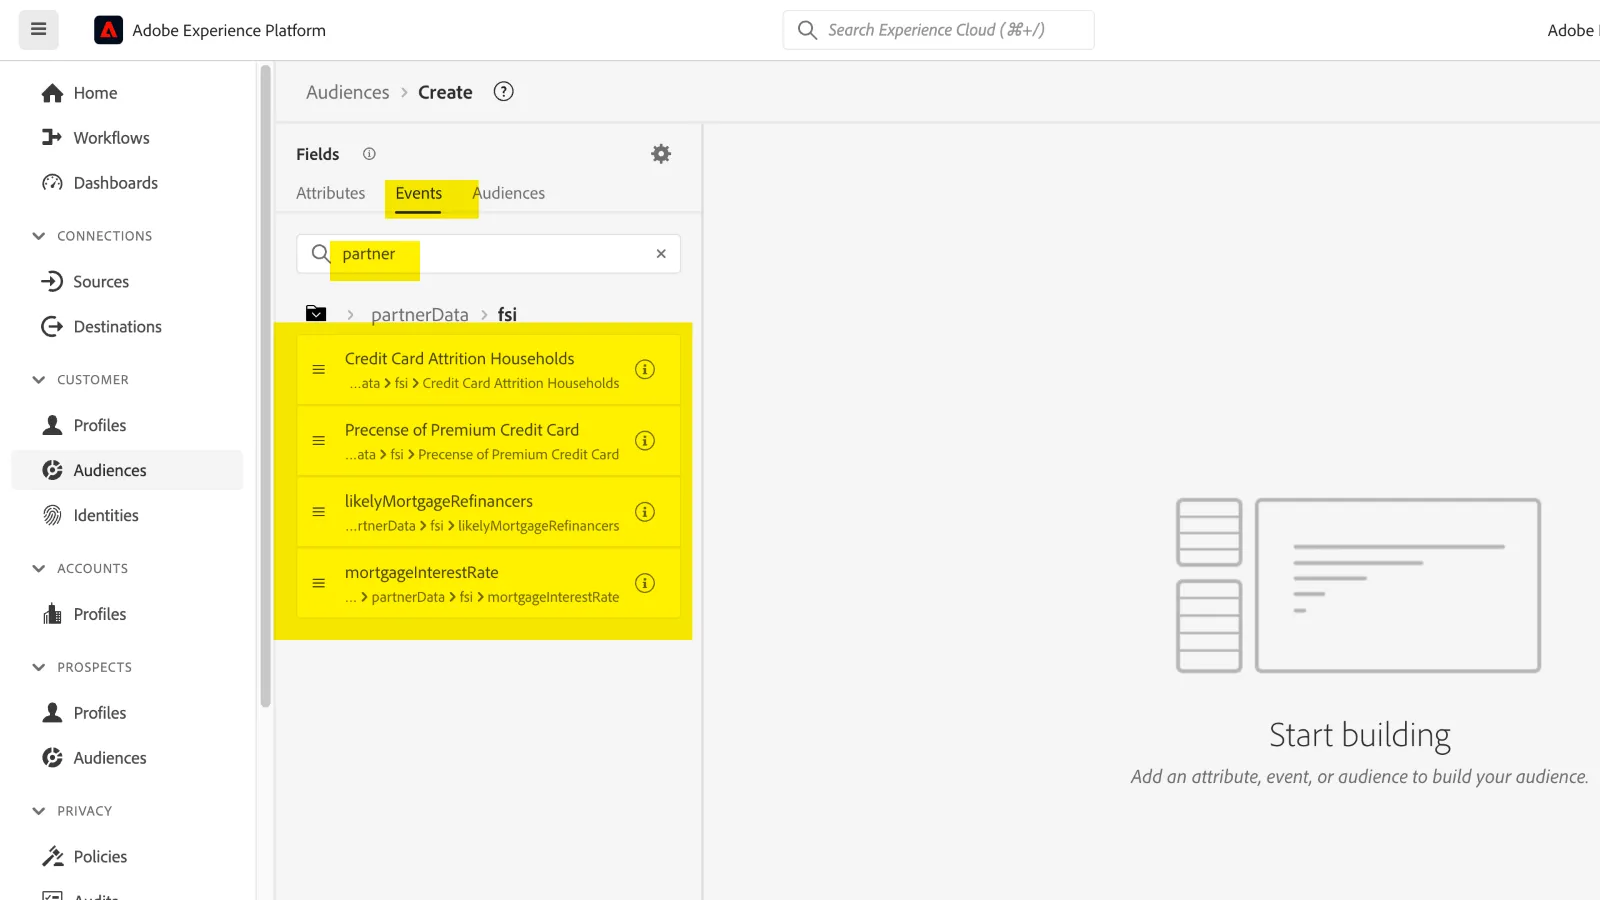Viewport: 1600px width, 900px height.
Task: Open the hamburger navigation menu
Action: 39,30
